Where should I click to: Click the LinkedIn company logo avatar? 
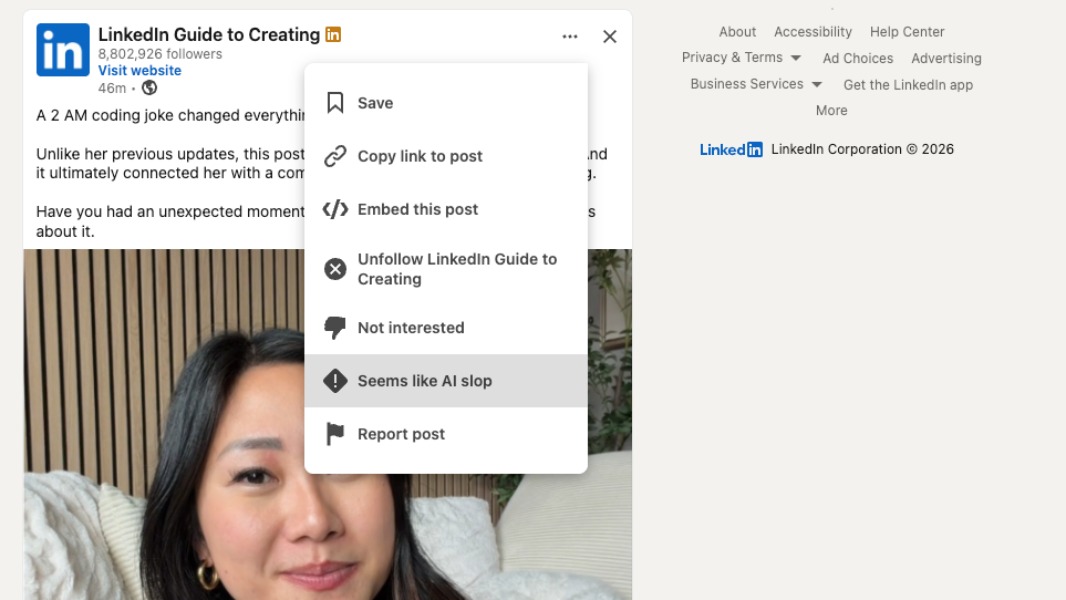tap(63, 50)
